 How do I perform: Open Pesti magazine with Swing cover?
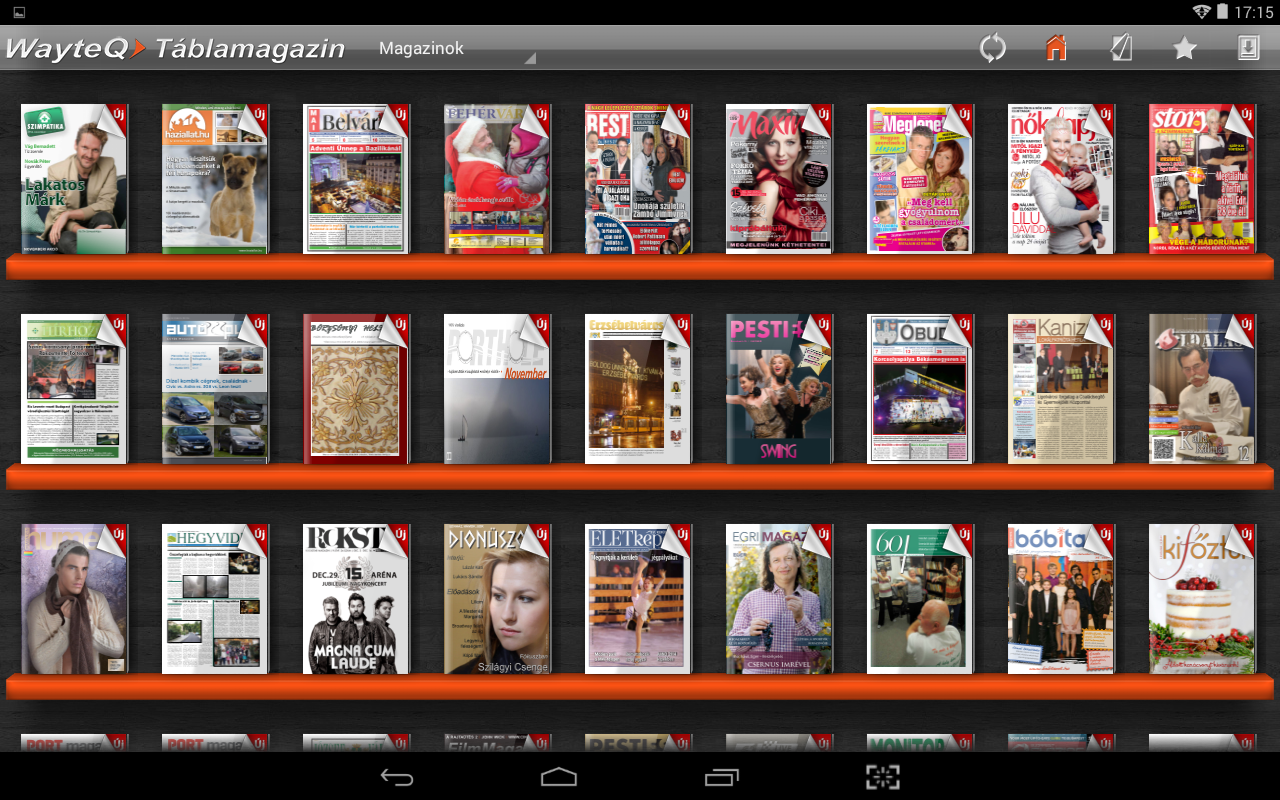pyautogui.click(x=779, y=389)
